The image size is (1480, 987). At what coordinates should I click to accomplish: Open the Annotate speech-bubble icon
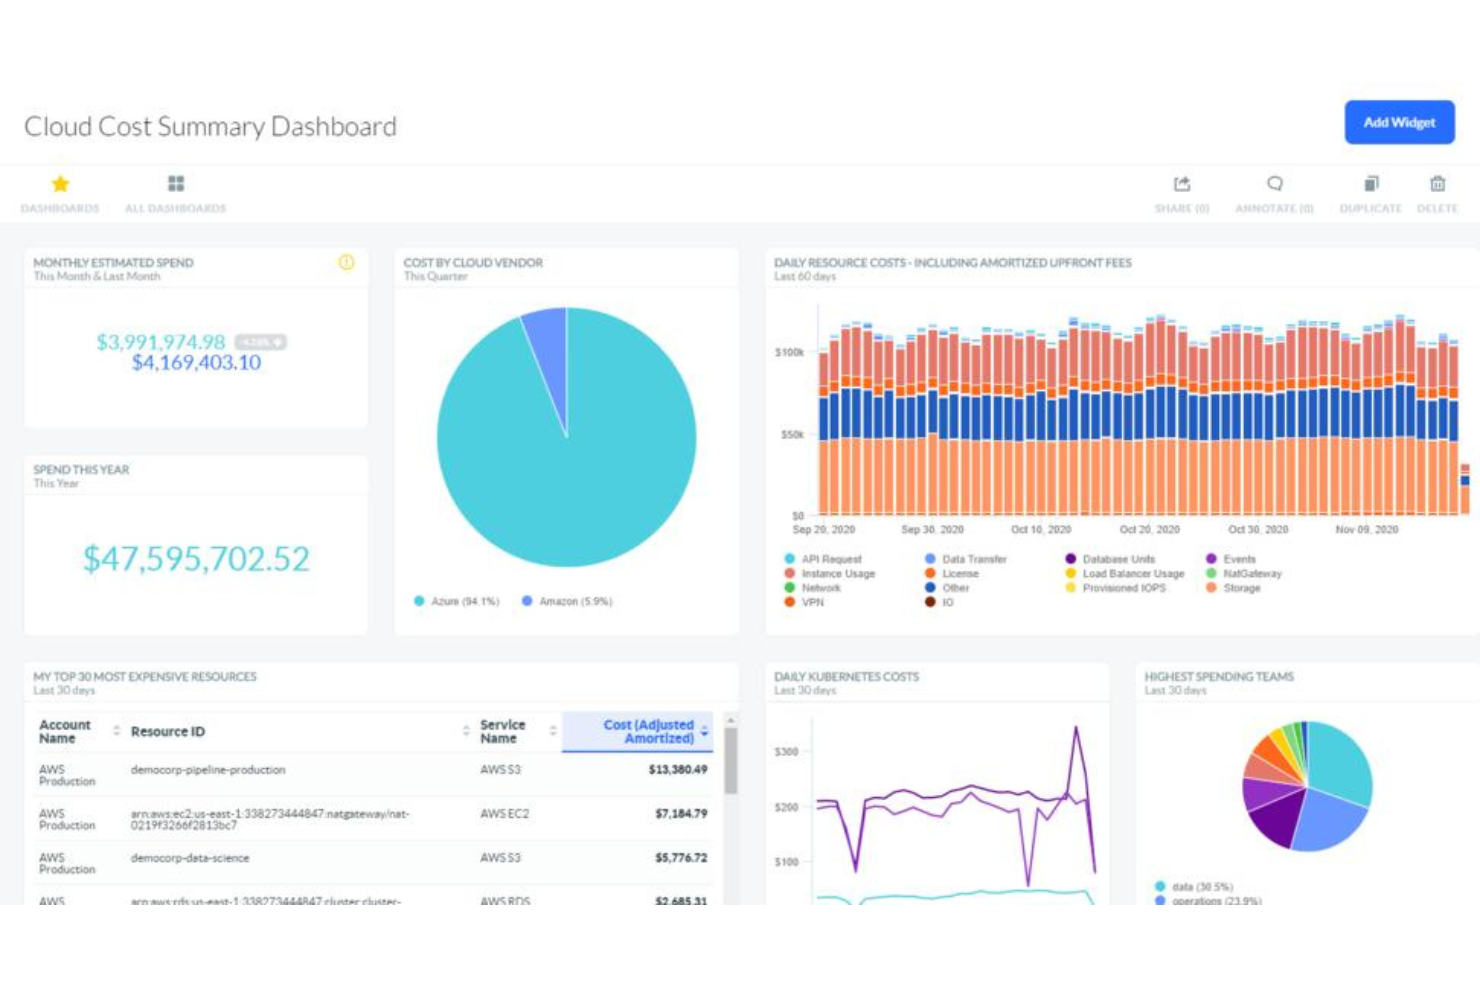tap(1275, 183)
